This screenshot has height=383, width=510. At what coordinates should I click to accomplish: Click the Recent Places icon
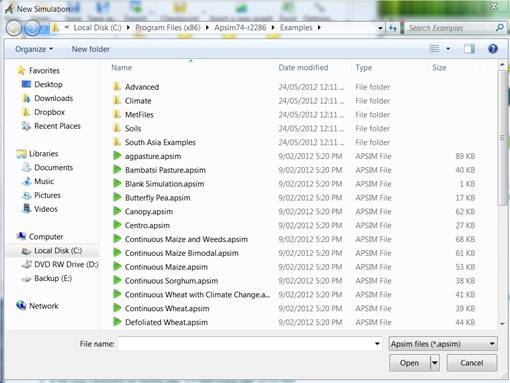coord(26,126)
